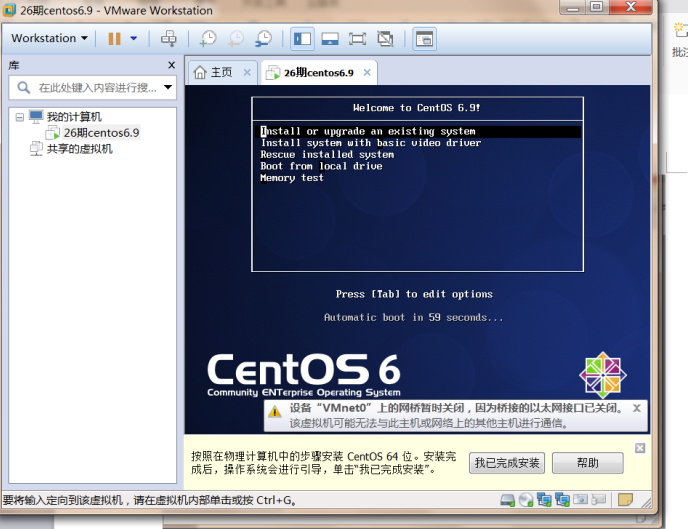The image size is (688, 529).
Task: Open power options dropdown next to pause
Action: pos(133,38)
